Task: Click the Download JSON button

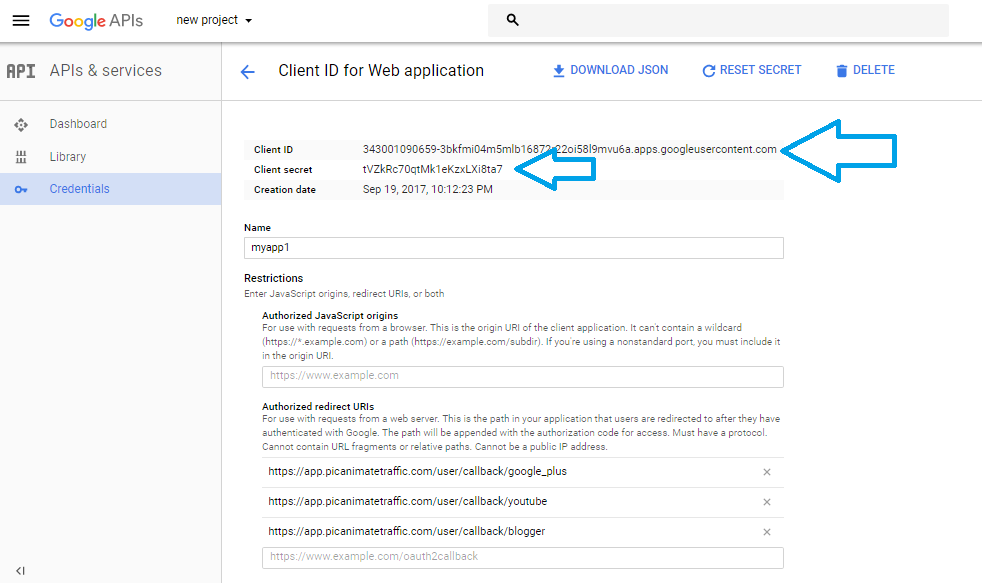Action: point(611,70)
